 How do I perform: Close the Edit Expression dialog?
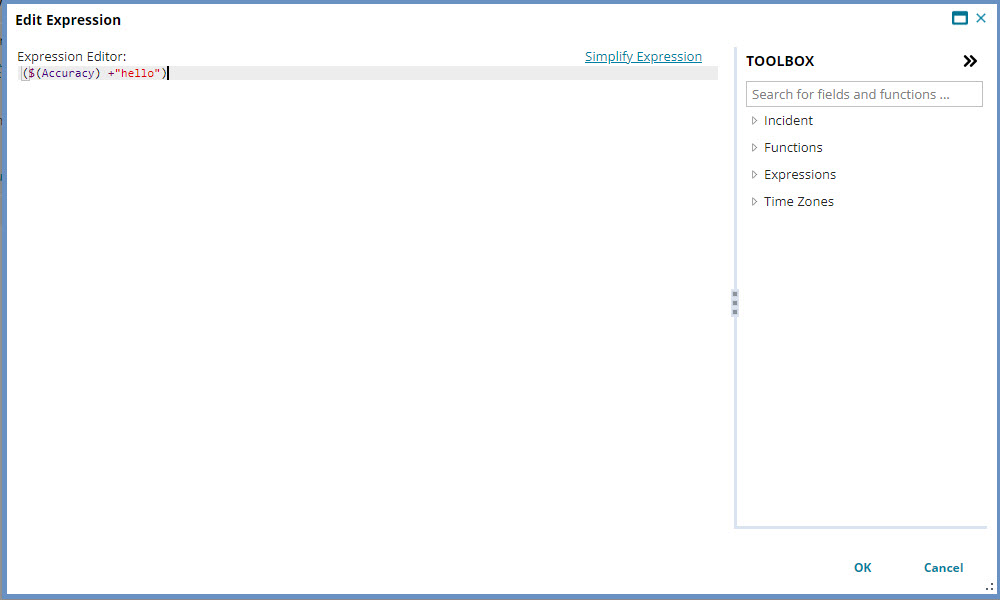pos(982,17)
